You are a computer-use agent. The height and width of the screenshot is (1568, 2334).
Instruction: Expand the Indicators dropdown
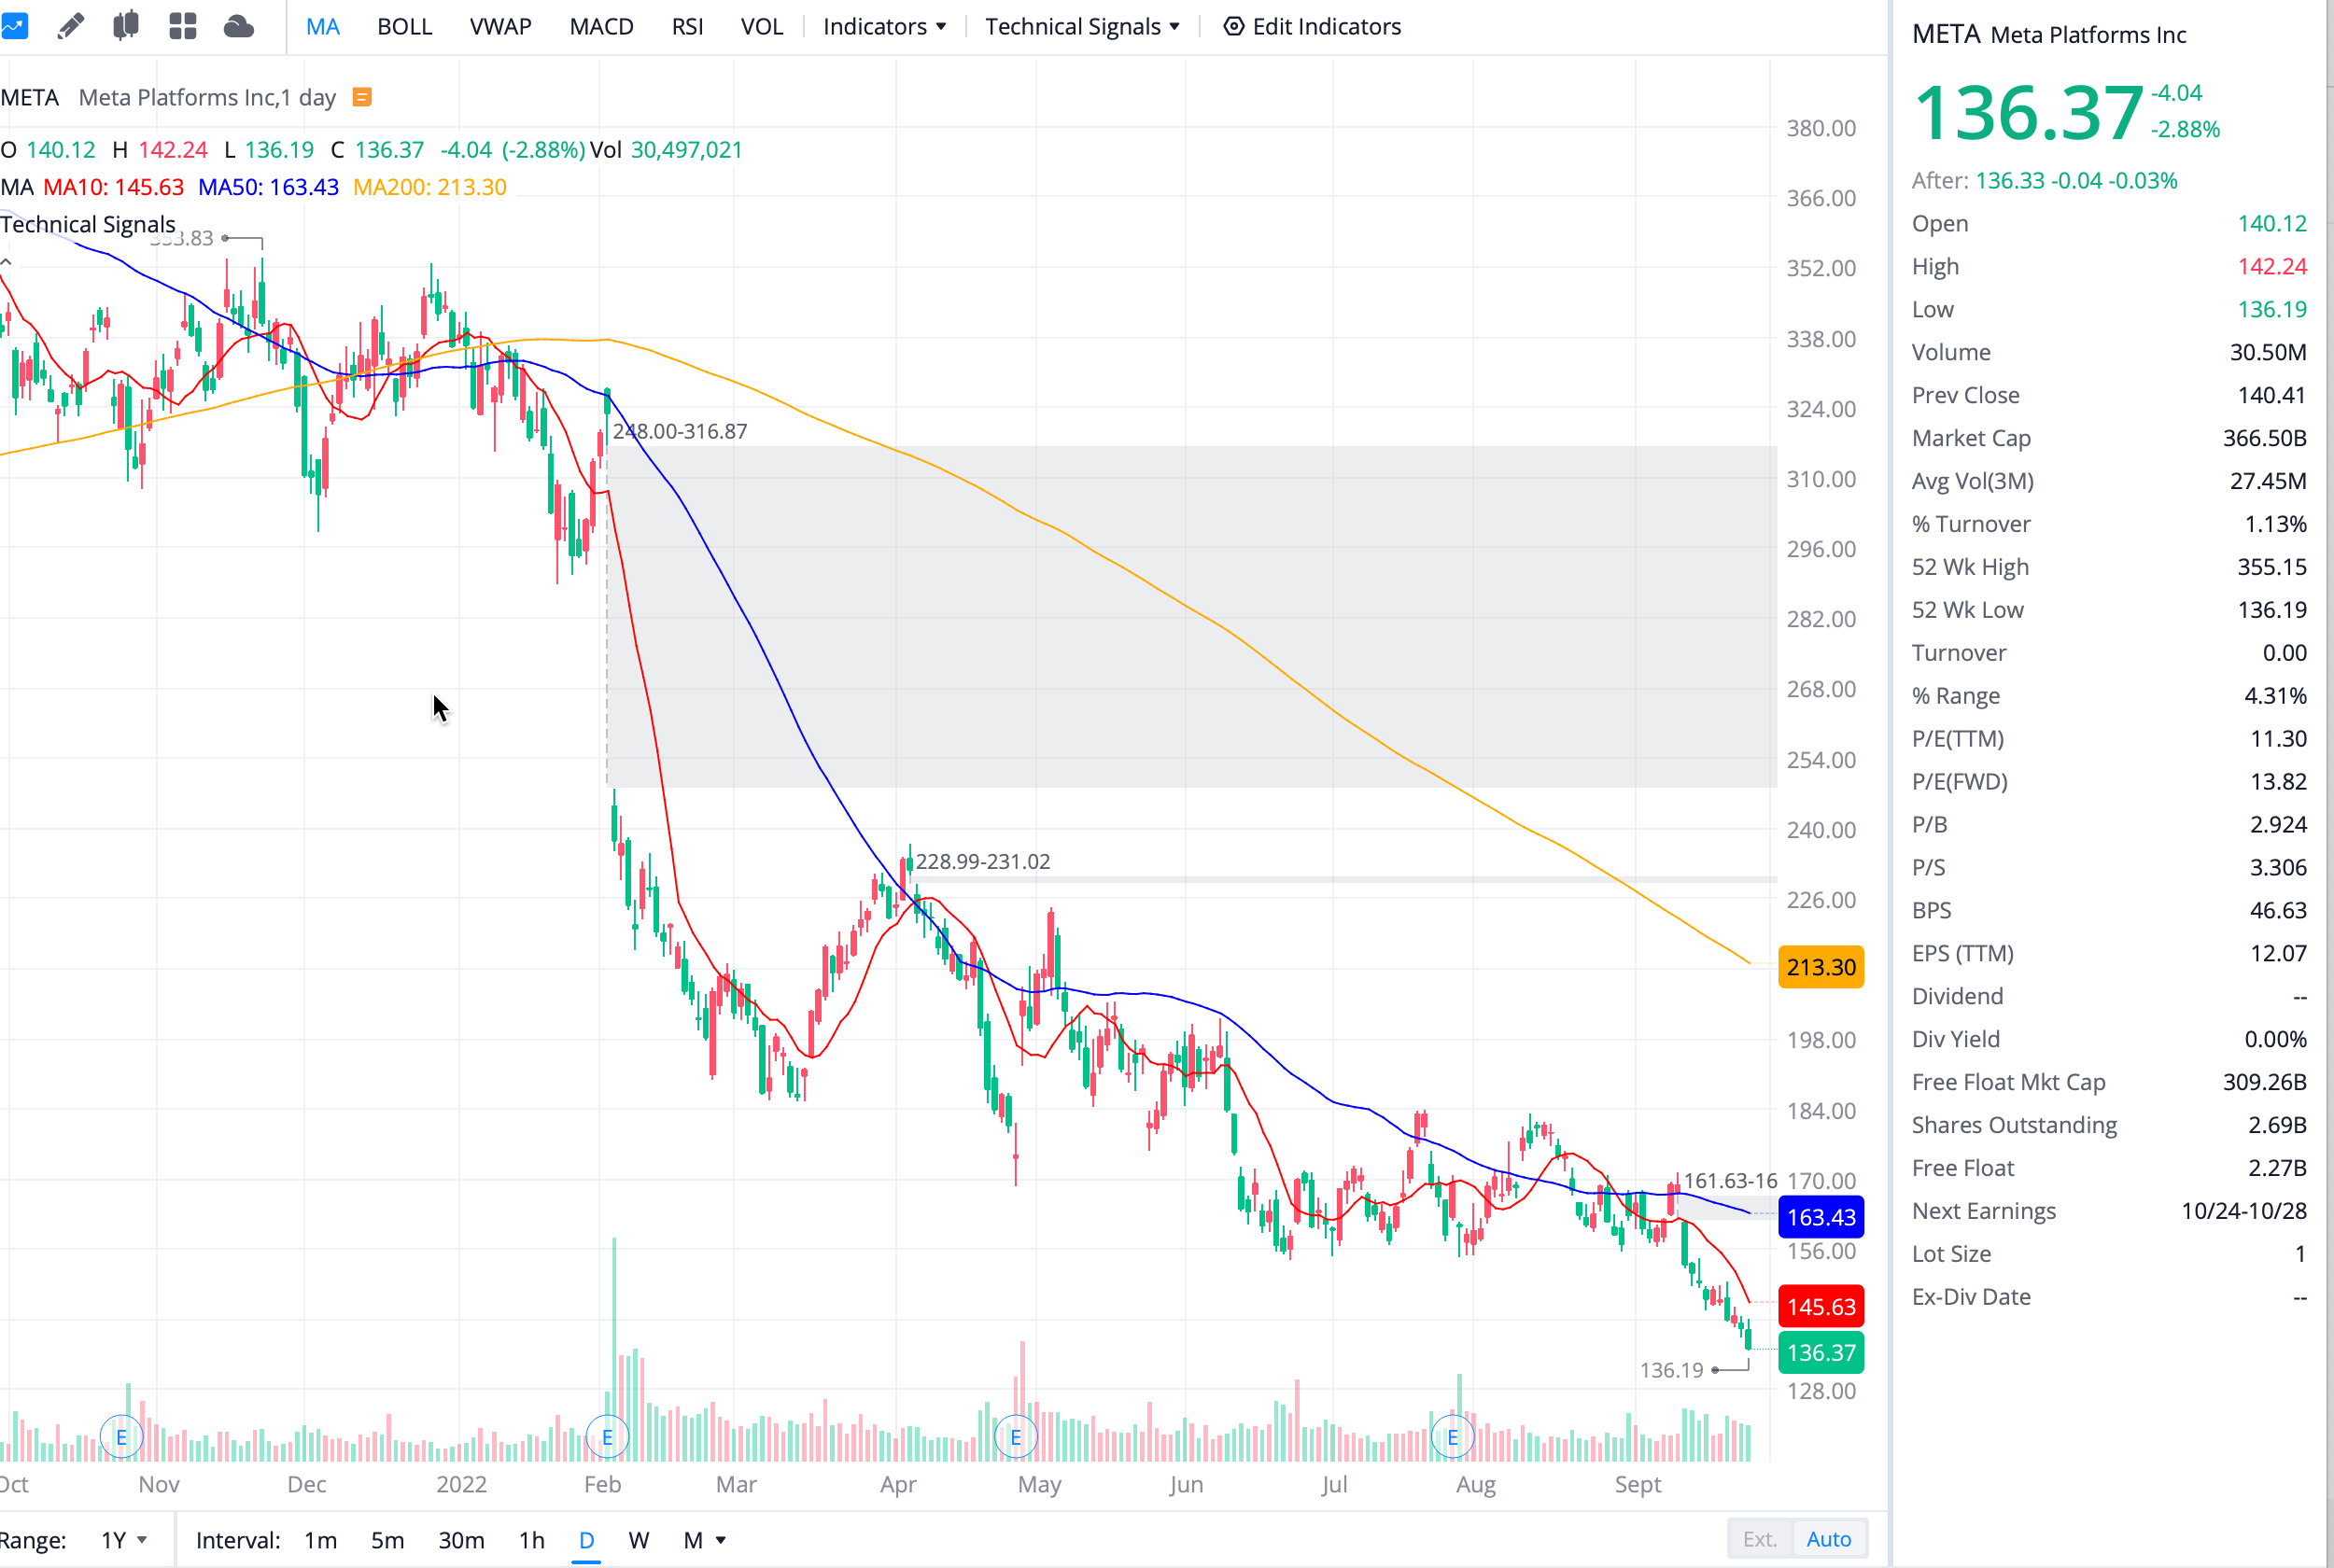pos(884,26)
